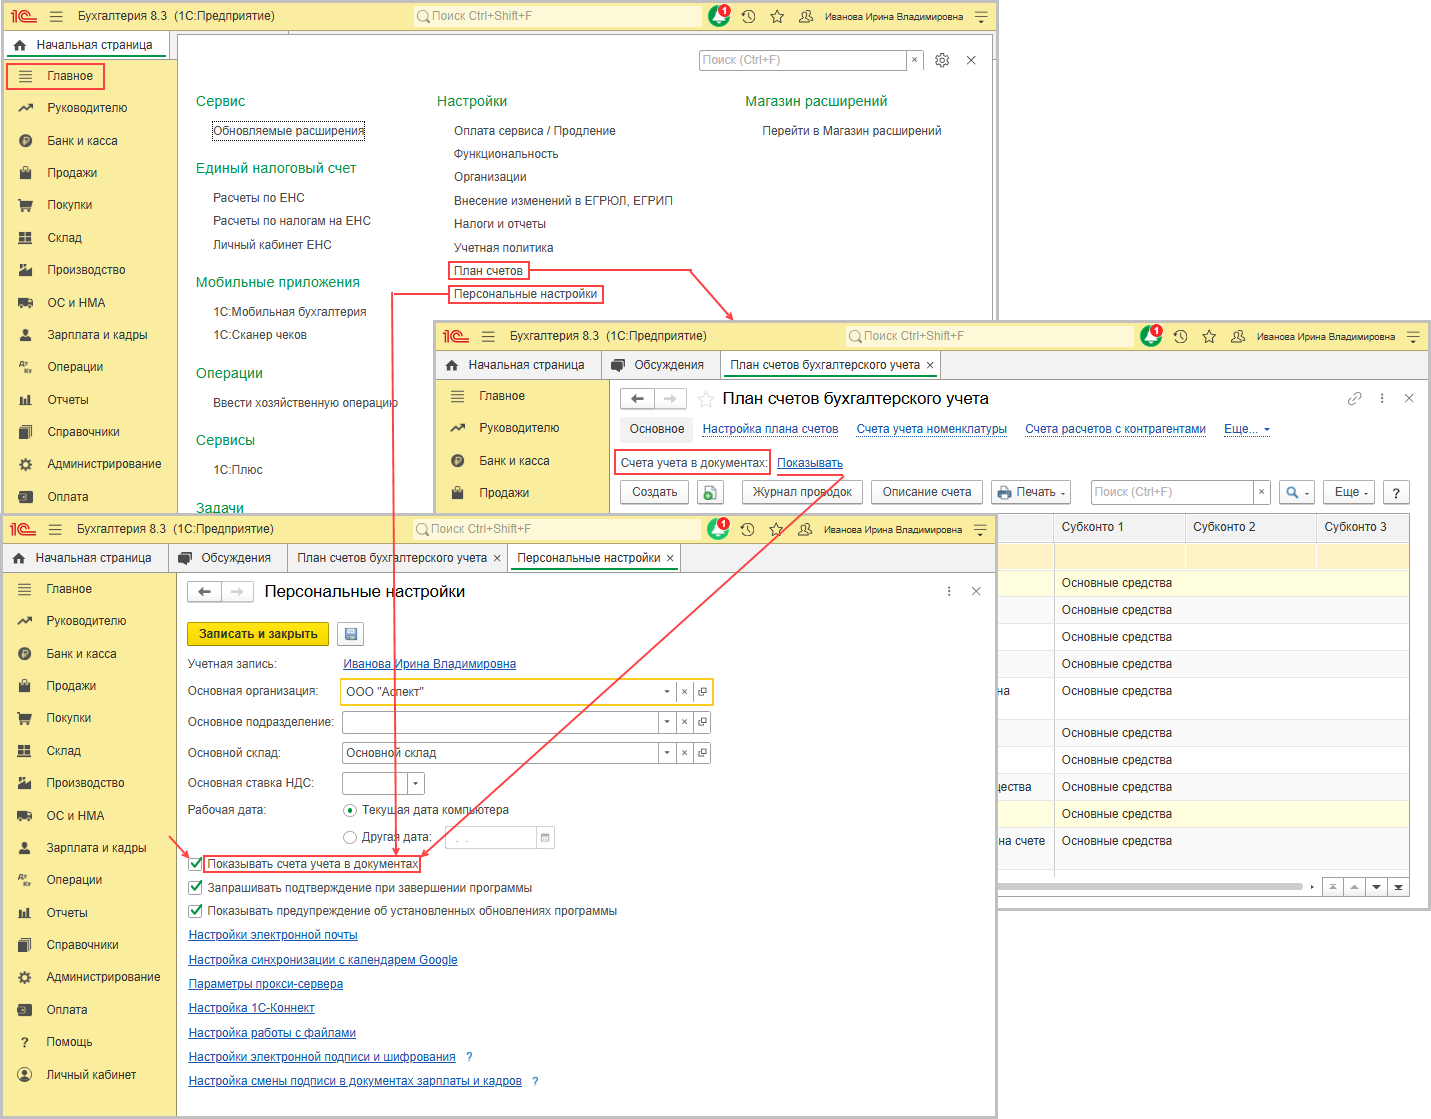1431x1119 pixels.
Task: Click the link icon in Plan of accounts form
Action: click(1355, 398)
